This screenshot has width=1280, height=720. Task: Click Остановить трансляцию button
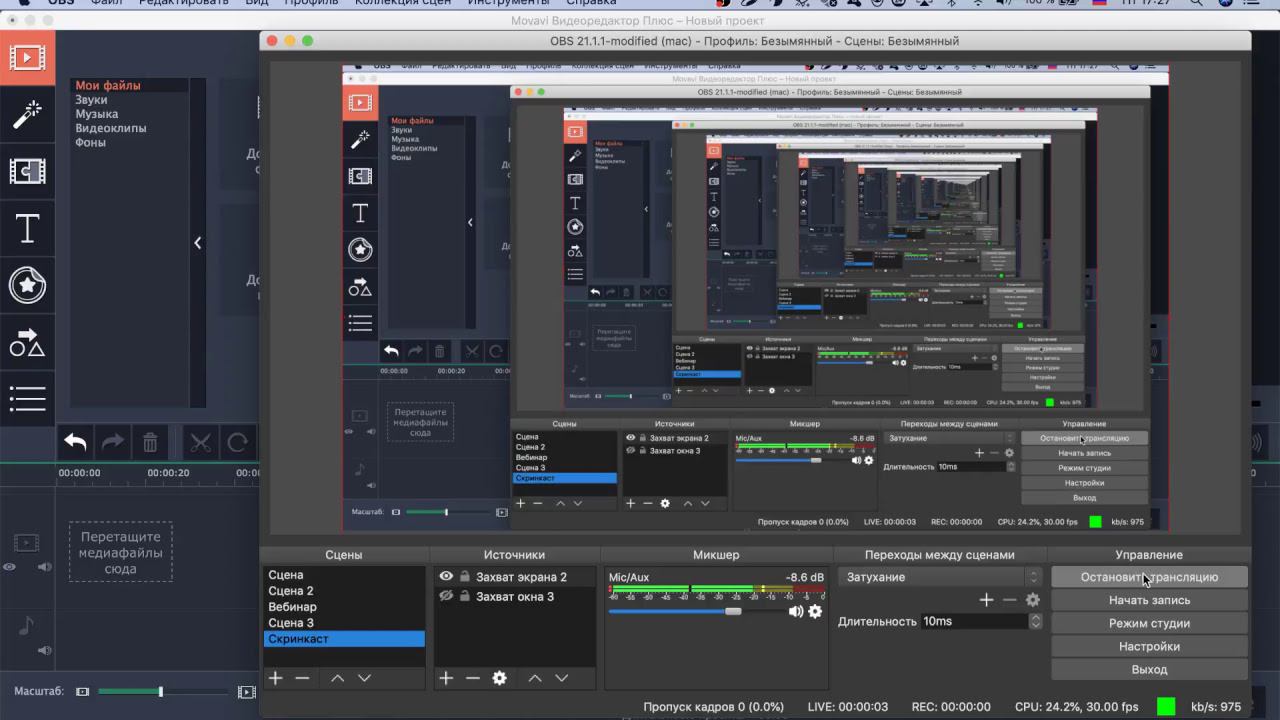coord(1149,577)
